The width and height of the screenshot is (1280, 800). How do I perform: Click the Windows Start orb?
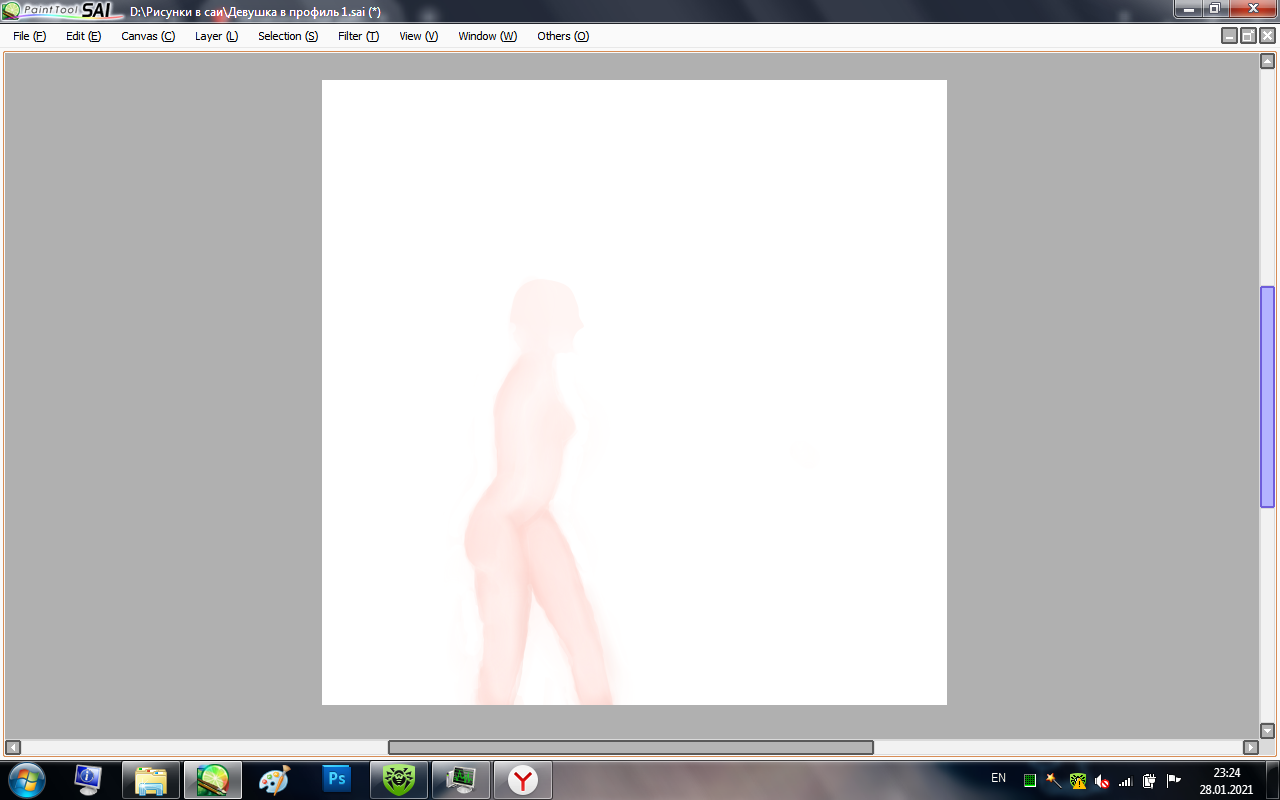coord(26,779)
